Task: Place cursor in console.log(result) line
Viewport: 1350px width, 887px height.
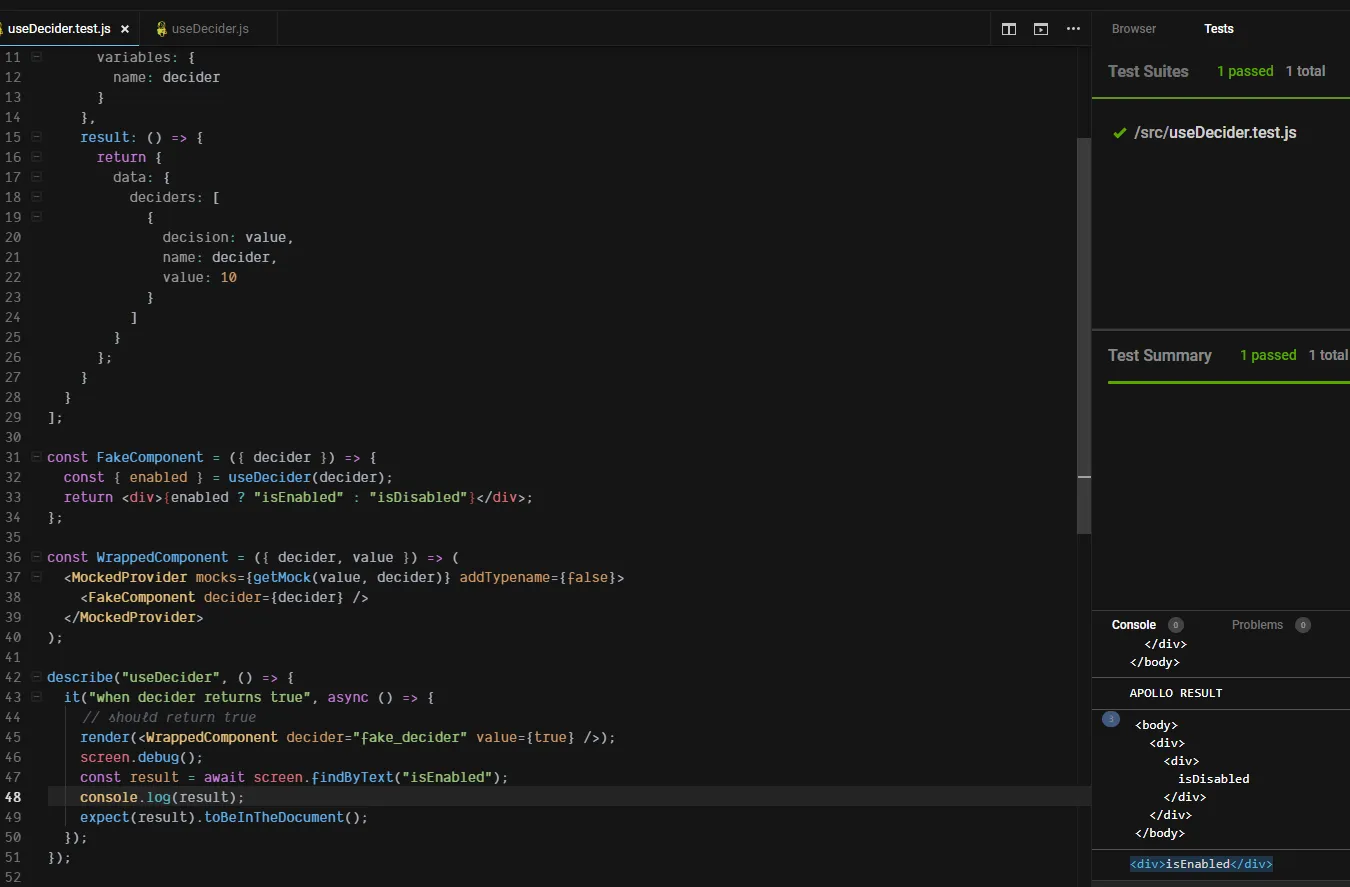Action: [162, 797]
